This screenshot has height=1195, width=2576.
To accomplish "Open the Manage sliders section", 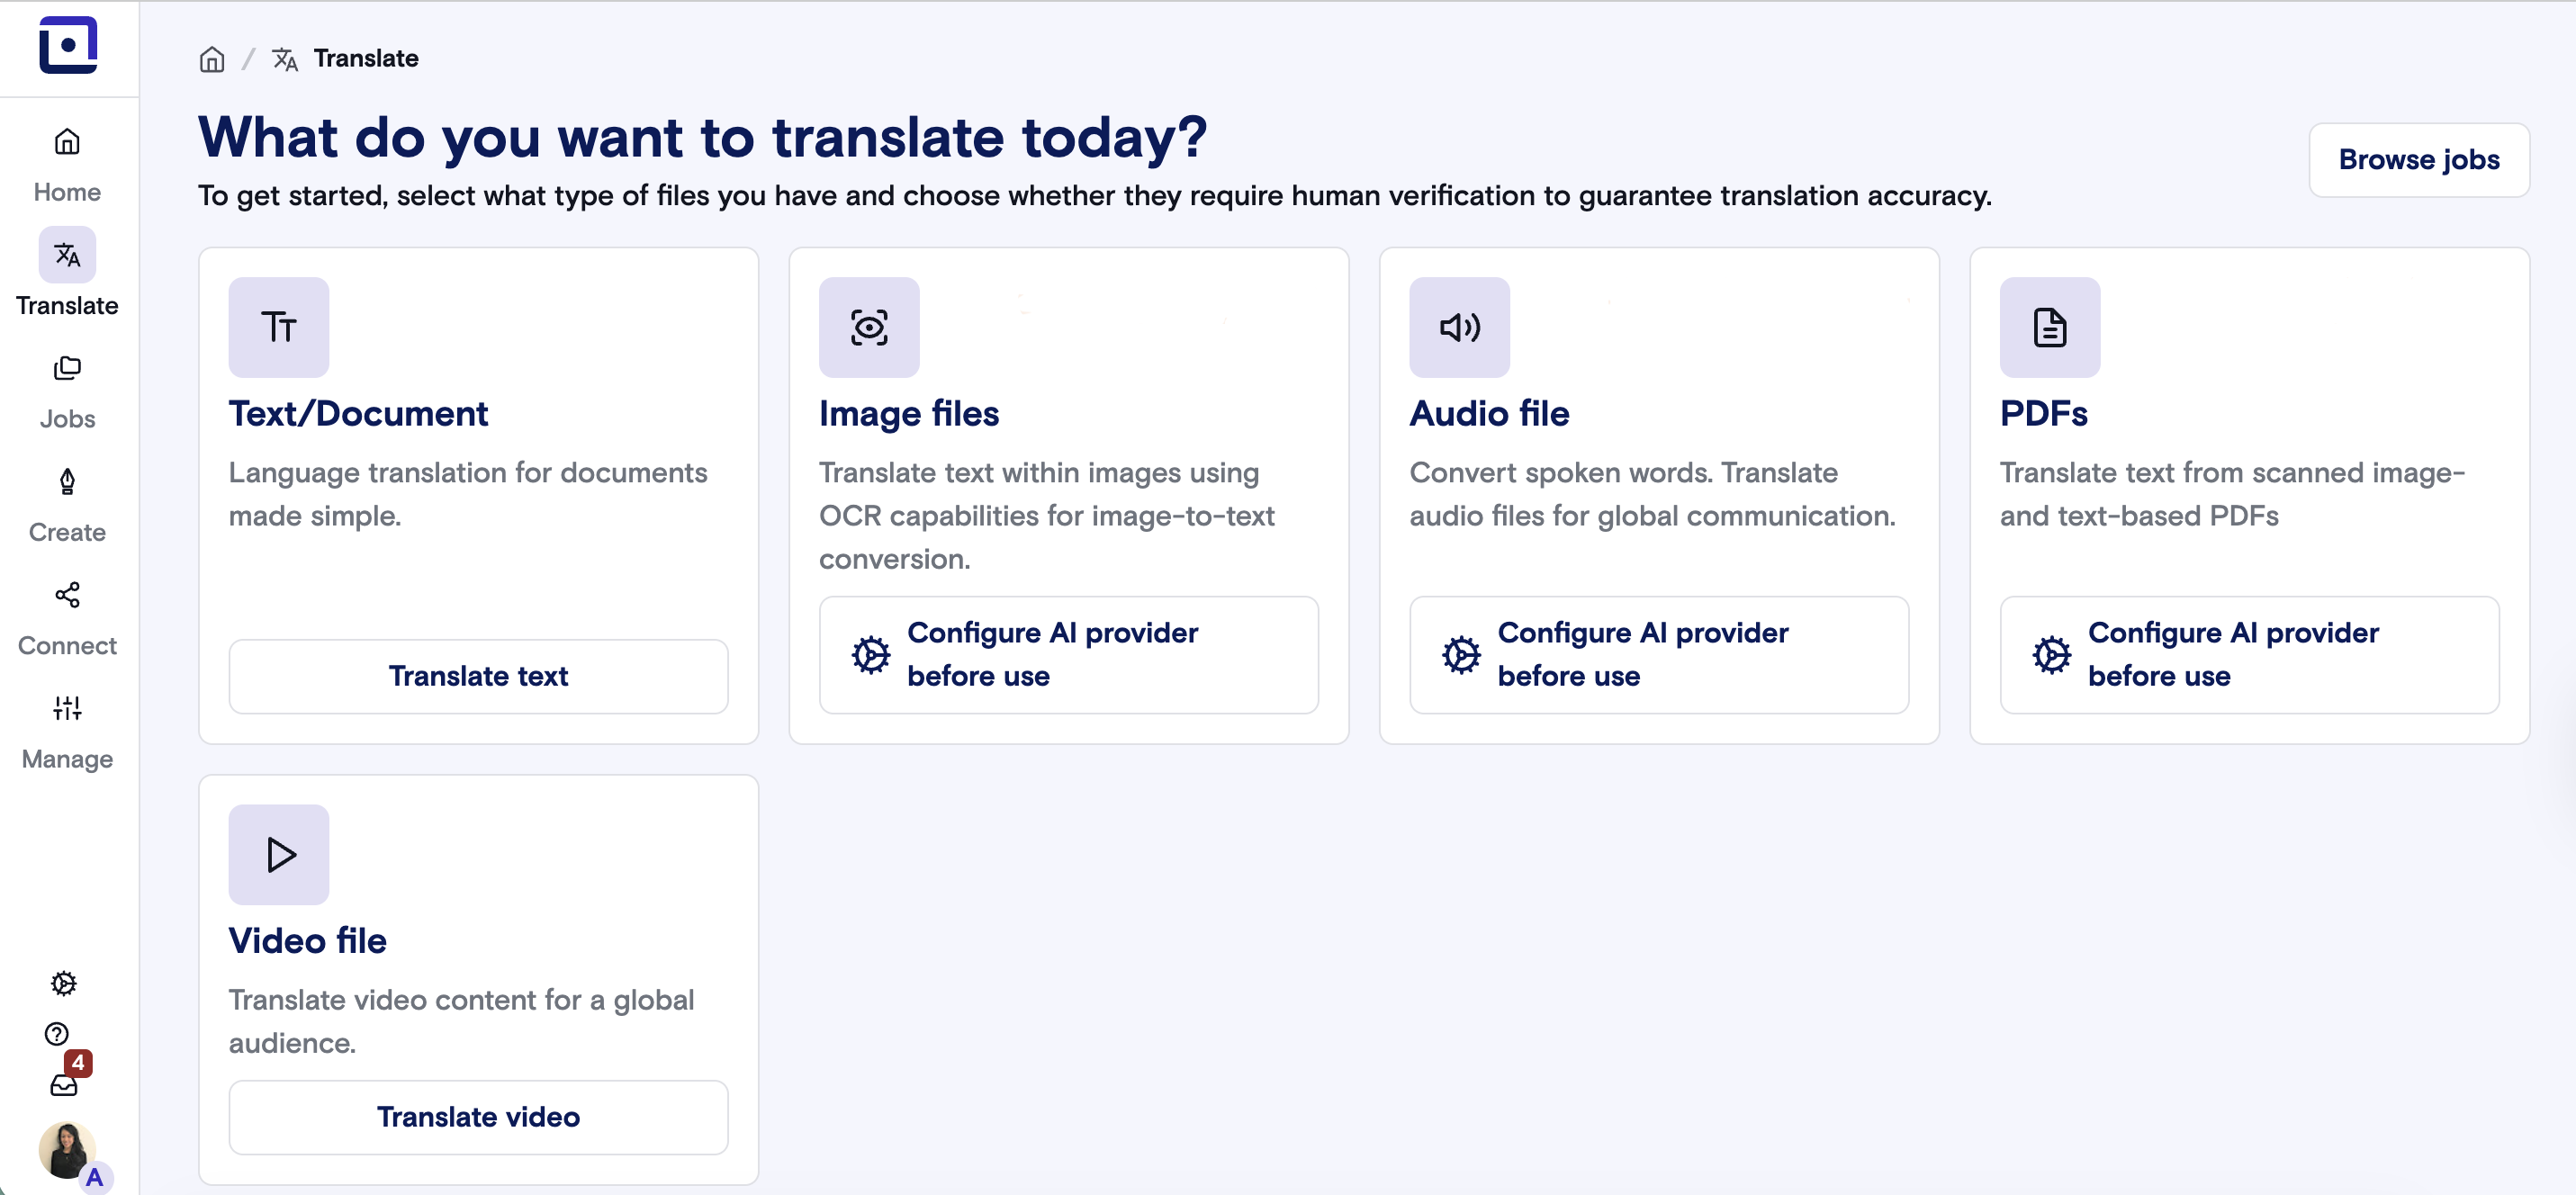I will [x=67, y=730].
